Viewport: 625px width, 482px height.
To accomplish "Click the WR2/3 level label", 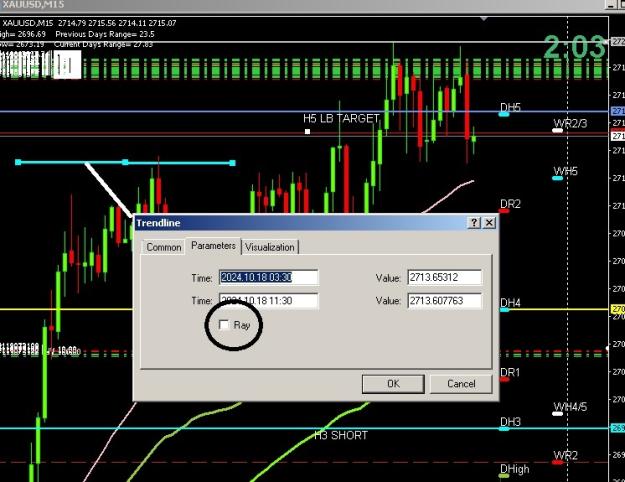I will click(x=570, y=123).
